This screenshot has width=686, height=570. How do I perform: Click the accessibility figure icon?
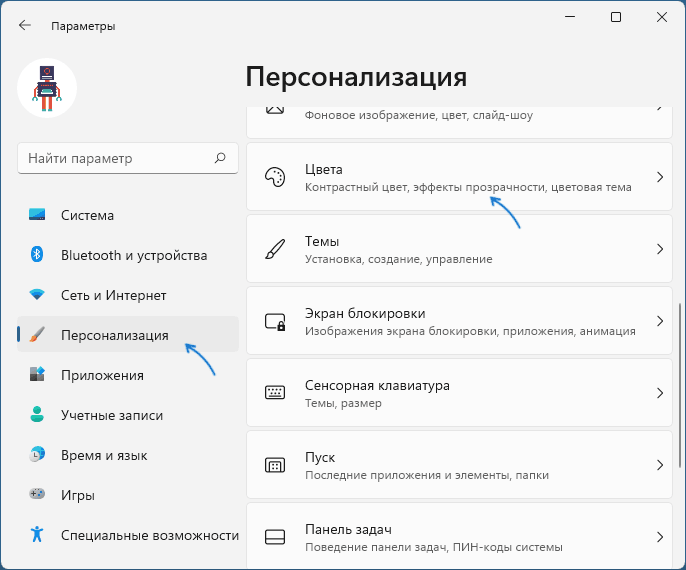tap(37, 534)
